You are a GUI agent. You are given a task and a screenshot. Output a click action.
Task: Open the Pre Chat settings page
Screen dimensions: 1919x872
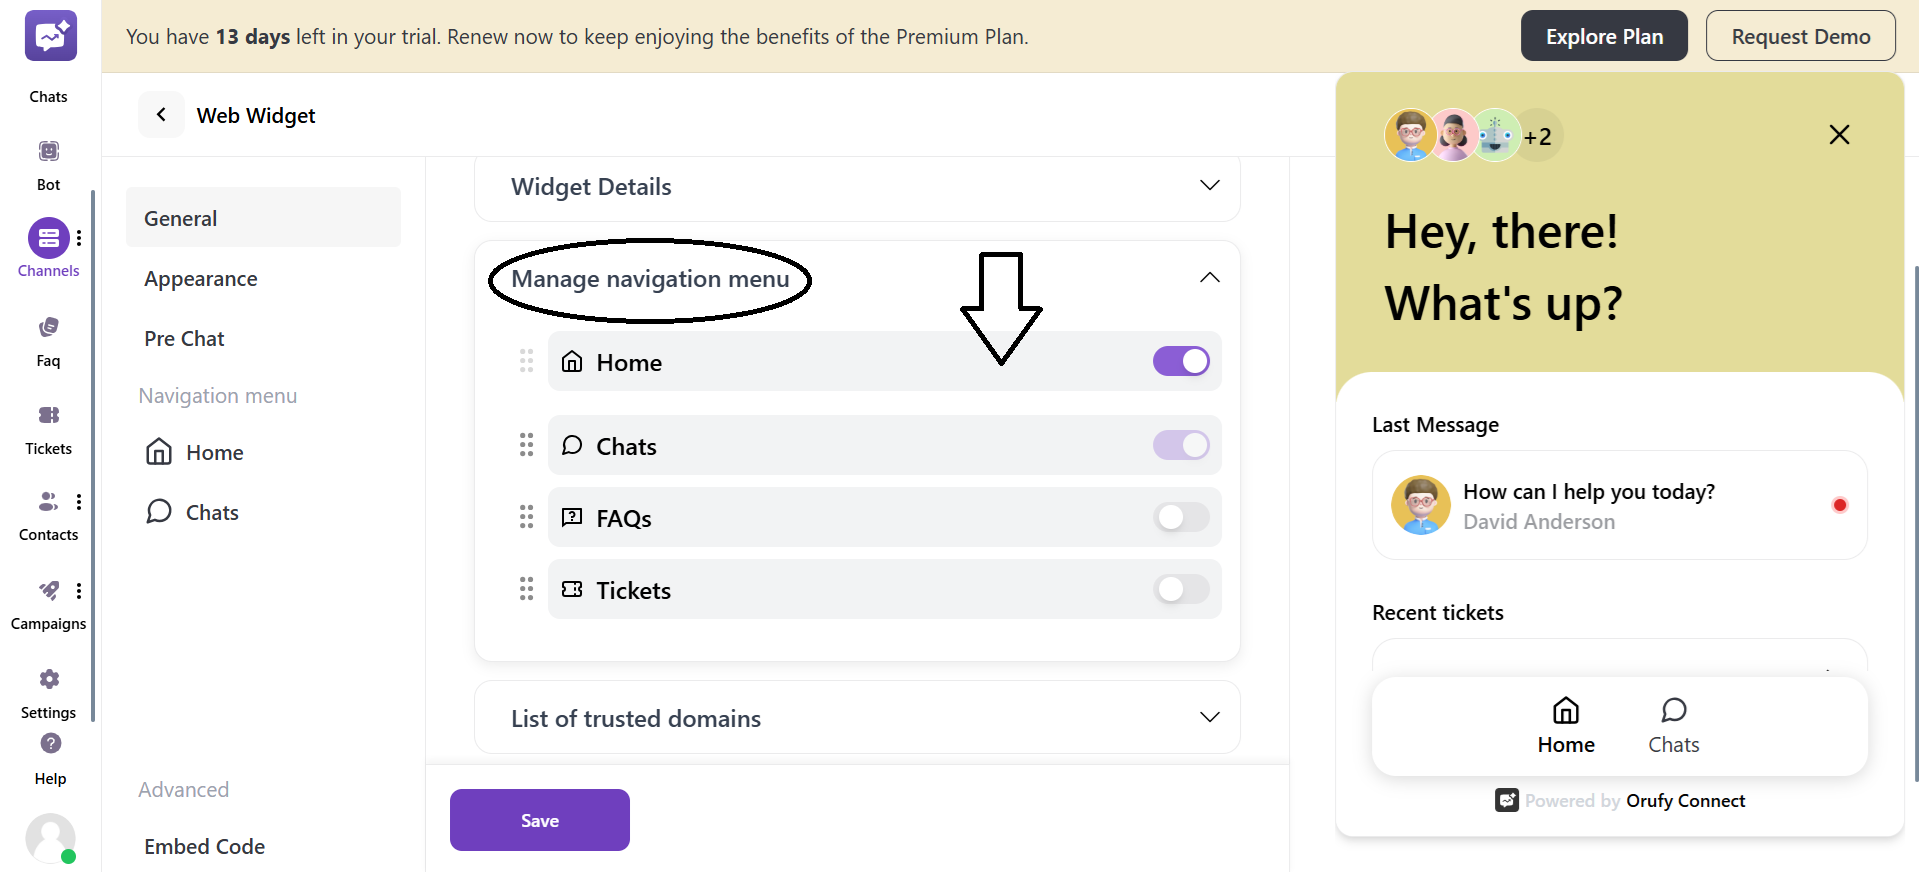[x=184, y=338]
